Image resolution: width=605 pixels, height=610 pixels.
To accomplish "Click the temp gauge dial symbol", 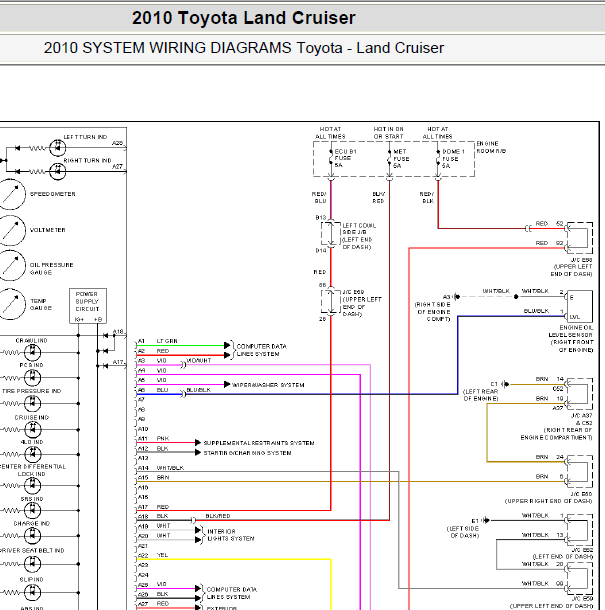I will click(11, 304).
